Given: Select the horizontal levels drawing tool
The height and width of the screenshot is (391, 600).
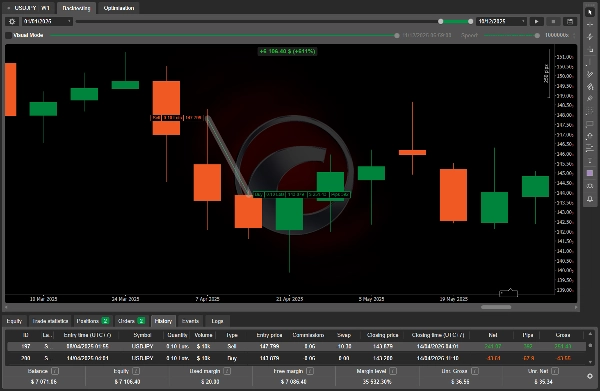Looking at the screenshot, I should tap(590, 148).
